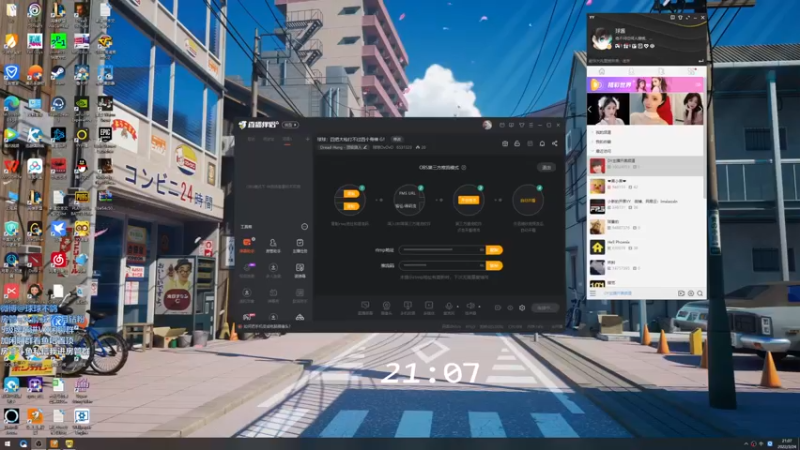Copy the rtmp address with orange button
This screenshot has height=450, width=800.
click(494, 250)
